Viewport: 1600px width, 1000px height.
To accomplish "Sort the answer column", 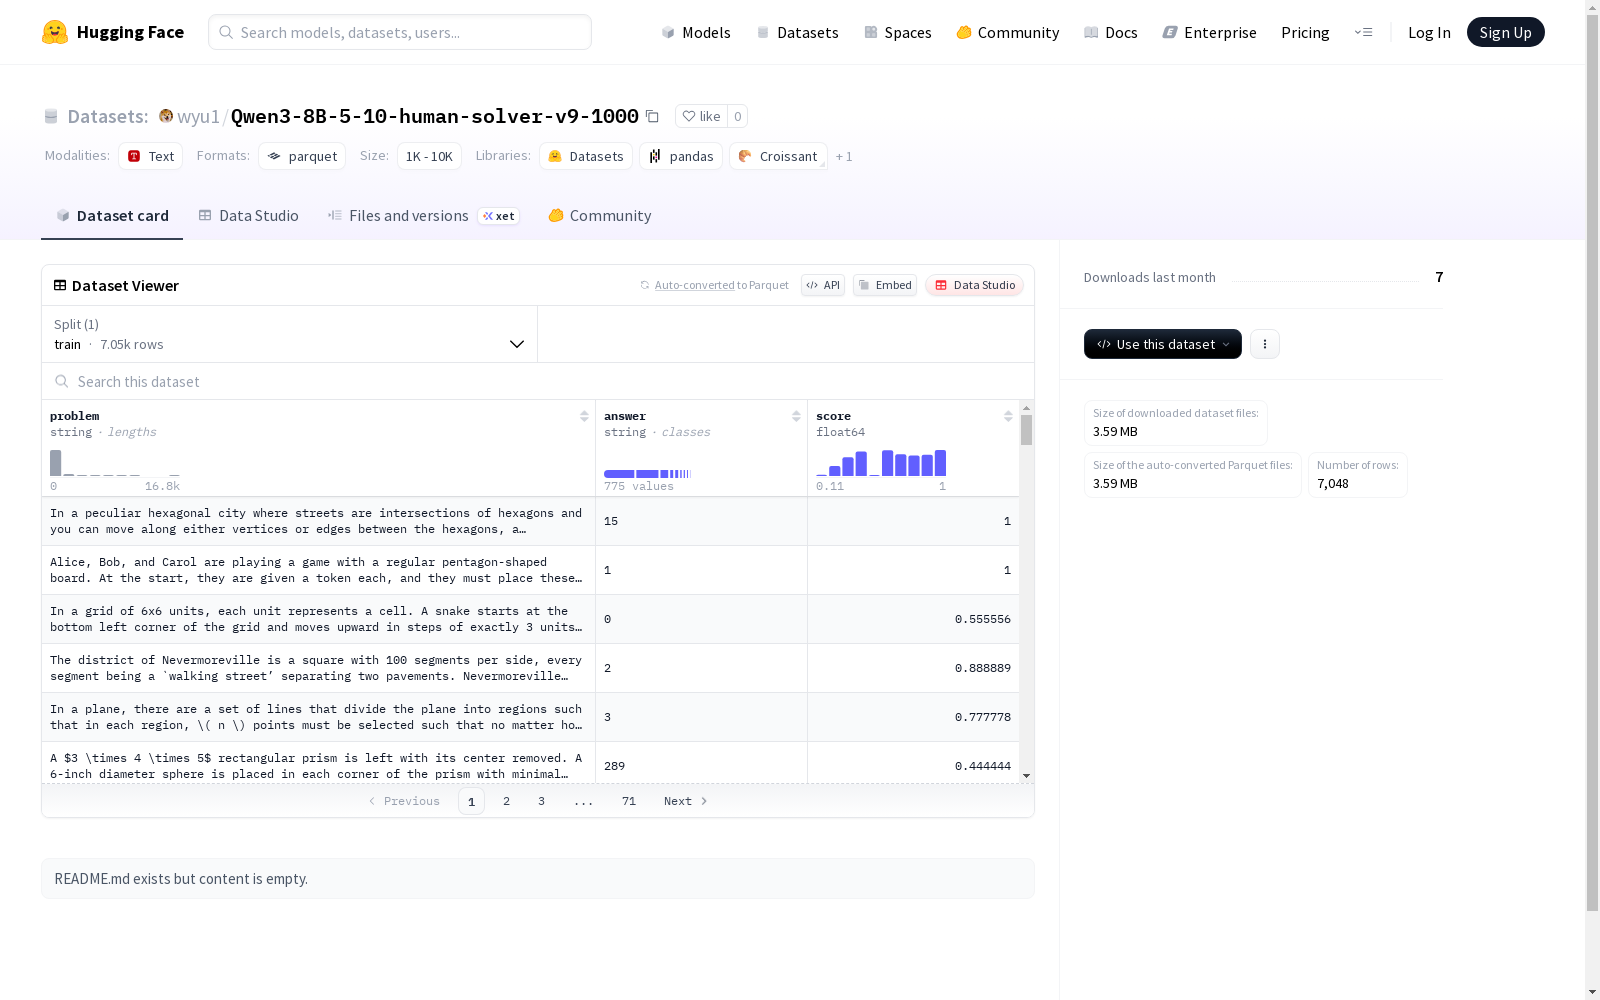I will (x=796, y=416).
